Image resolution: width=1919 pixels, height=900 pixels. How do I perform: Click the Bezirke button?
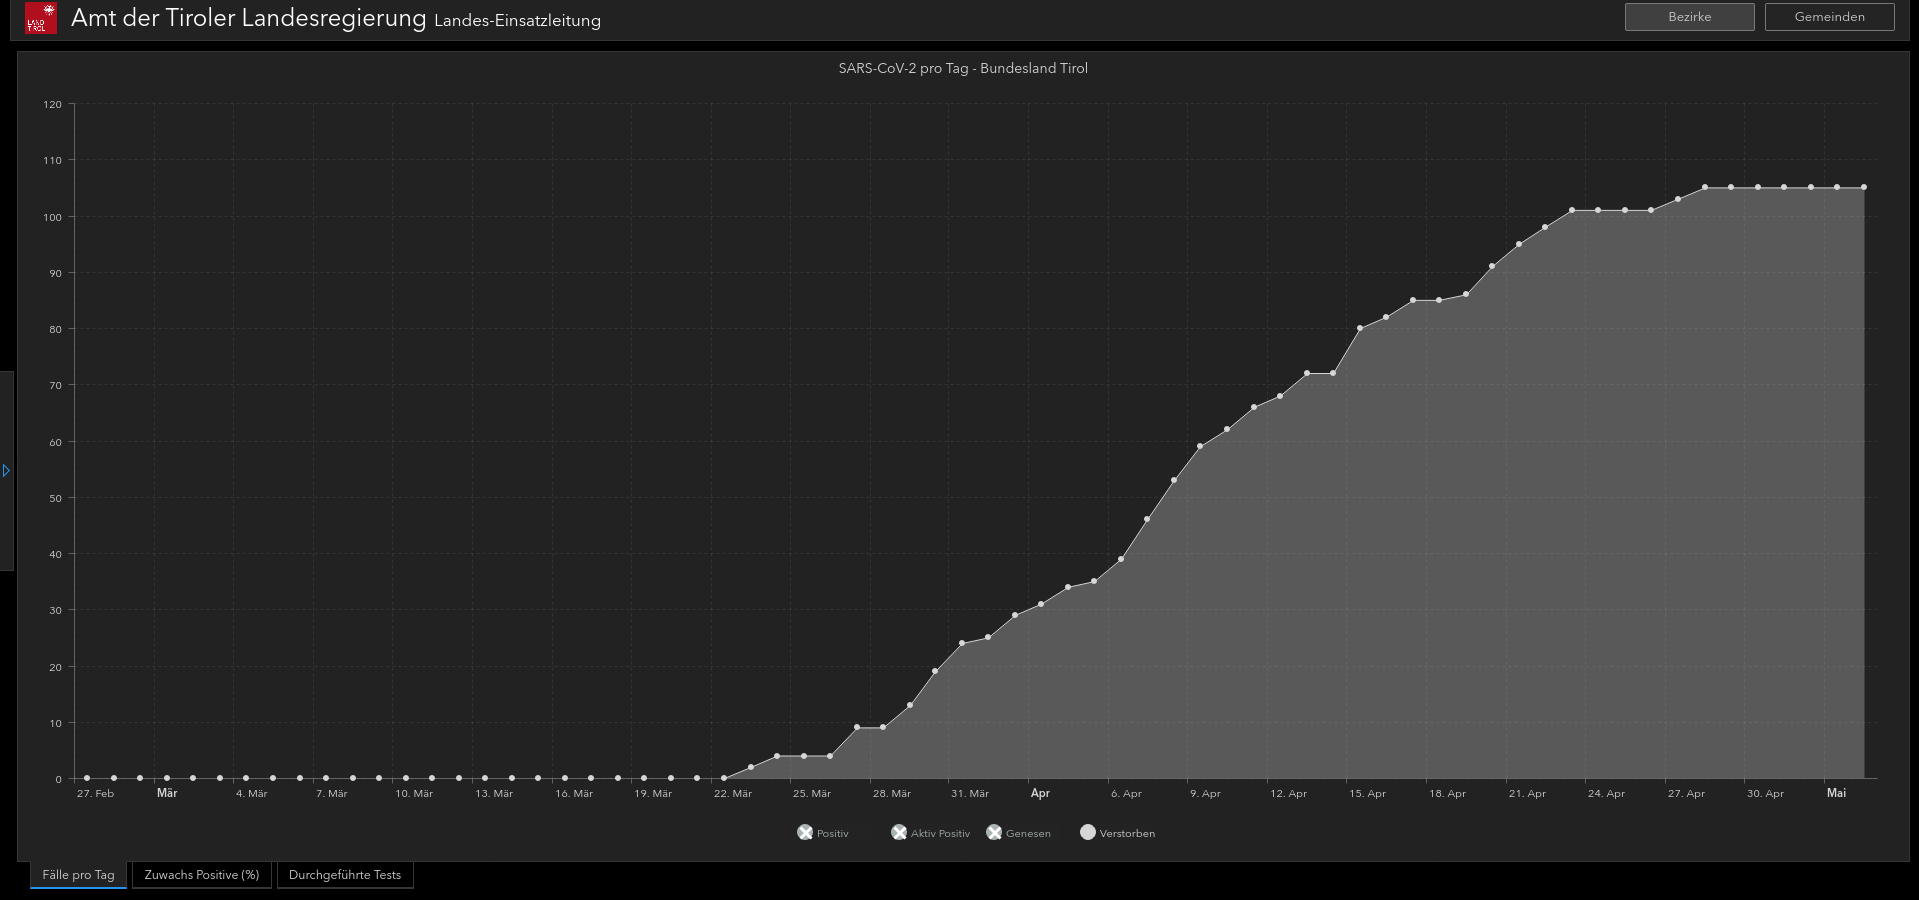(x=1689, y=17)
